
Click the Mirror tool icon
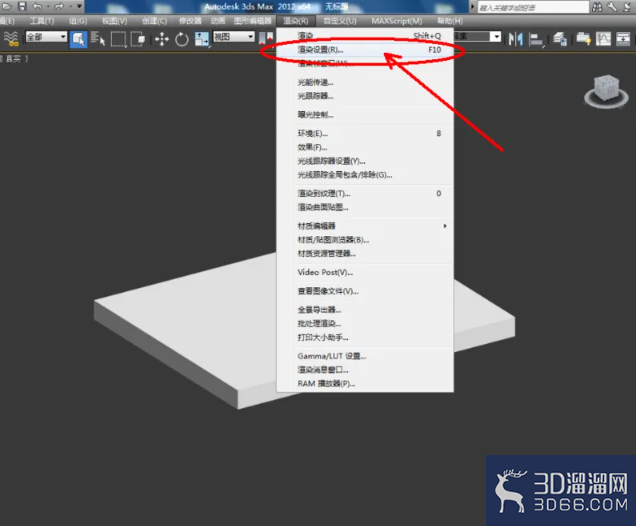pos(516,39)
